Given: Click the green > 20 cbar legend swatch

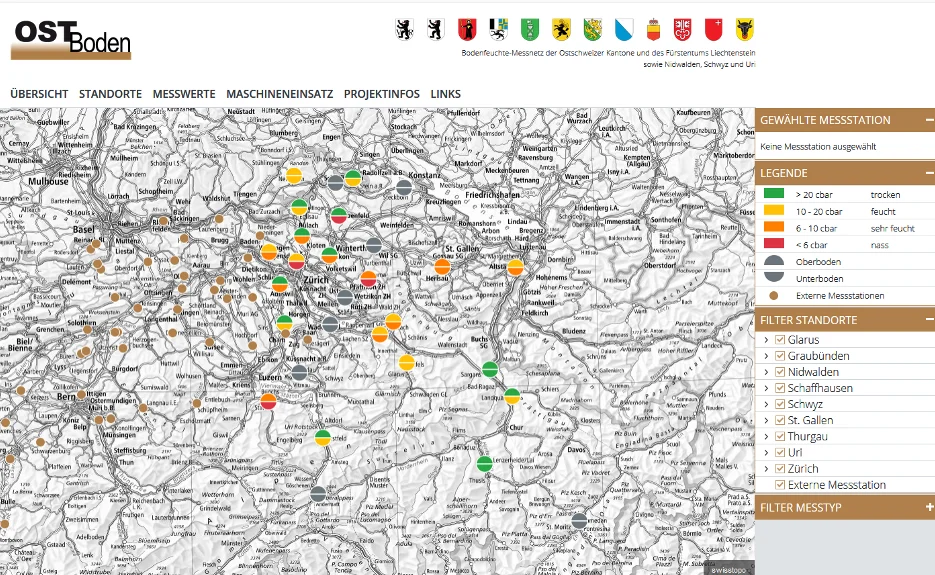Looking at the screenshot, I should coord(773,195).
